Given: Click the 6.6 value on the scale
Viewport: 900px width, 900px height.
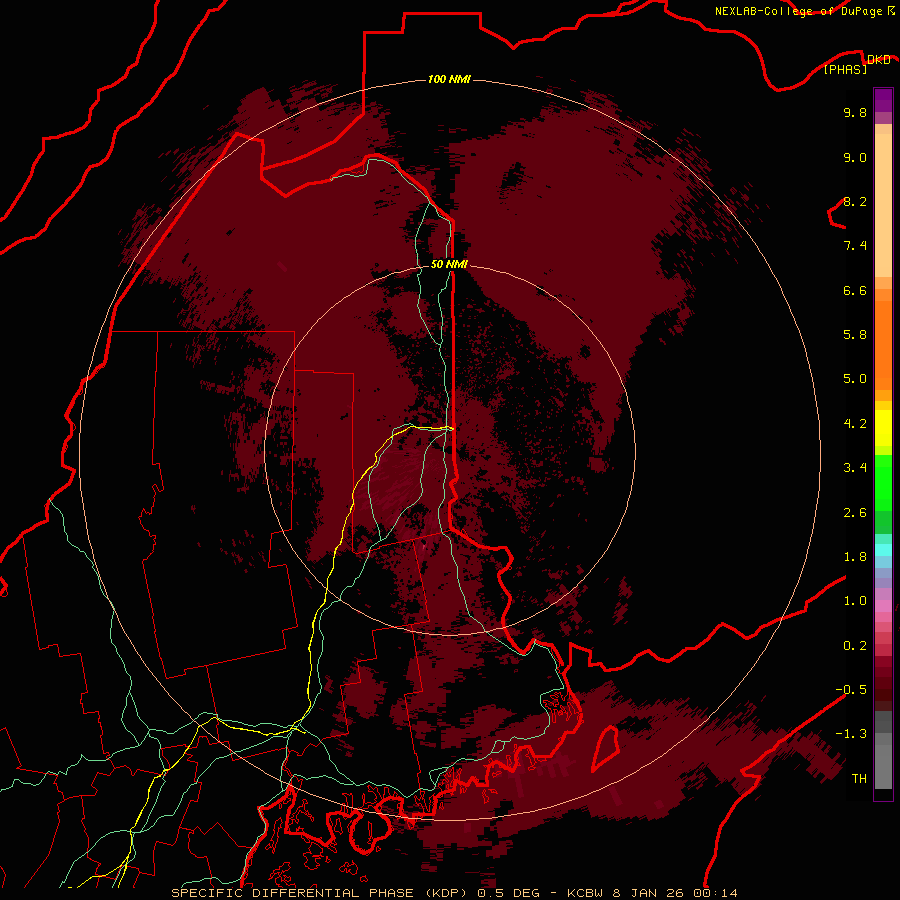Looking at the screenshot, I should tap(855, 290).
